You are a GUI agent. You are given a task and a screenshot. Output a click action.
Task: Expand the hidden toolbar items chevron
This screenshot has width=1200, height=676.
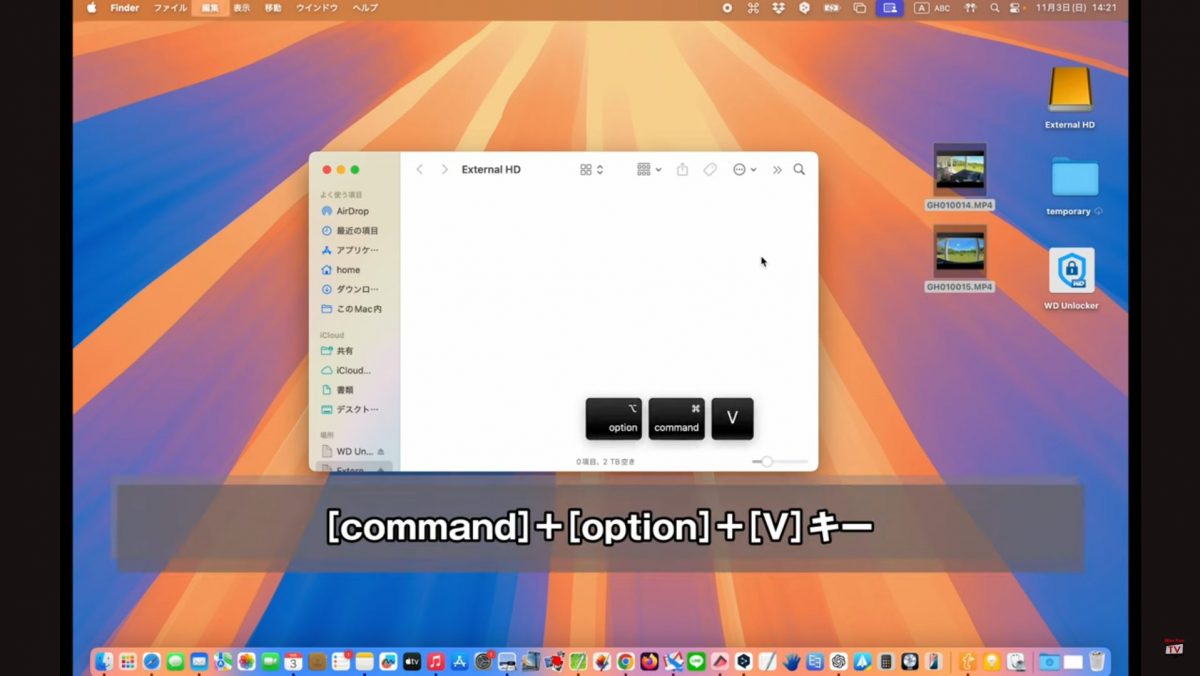point(777,170)
